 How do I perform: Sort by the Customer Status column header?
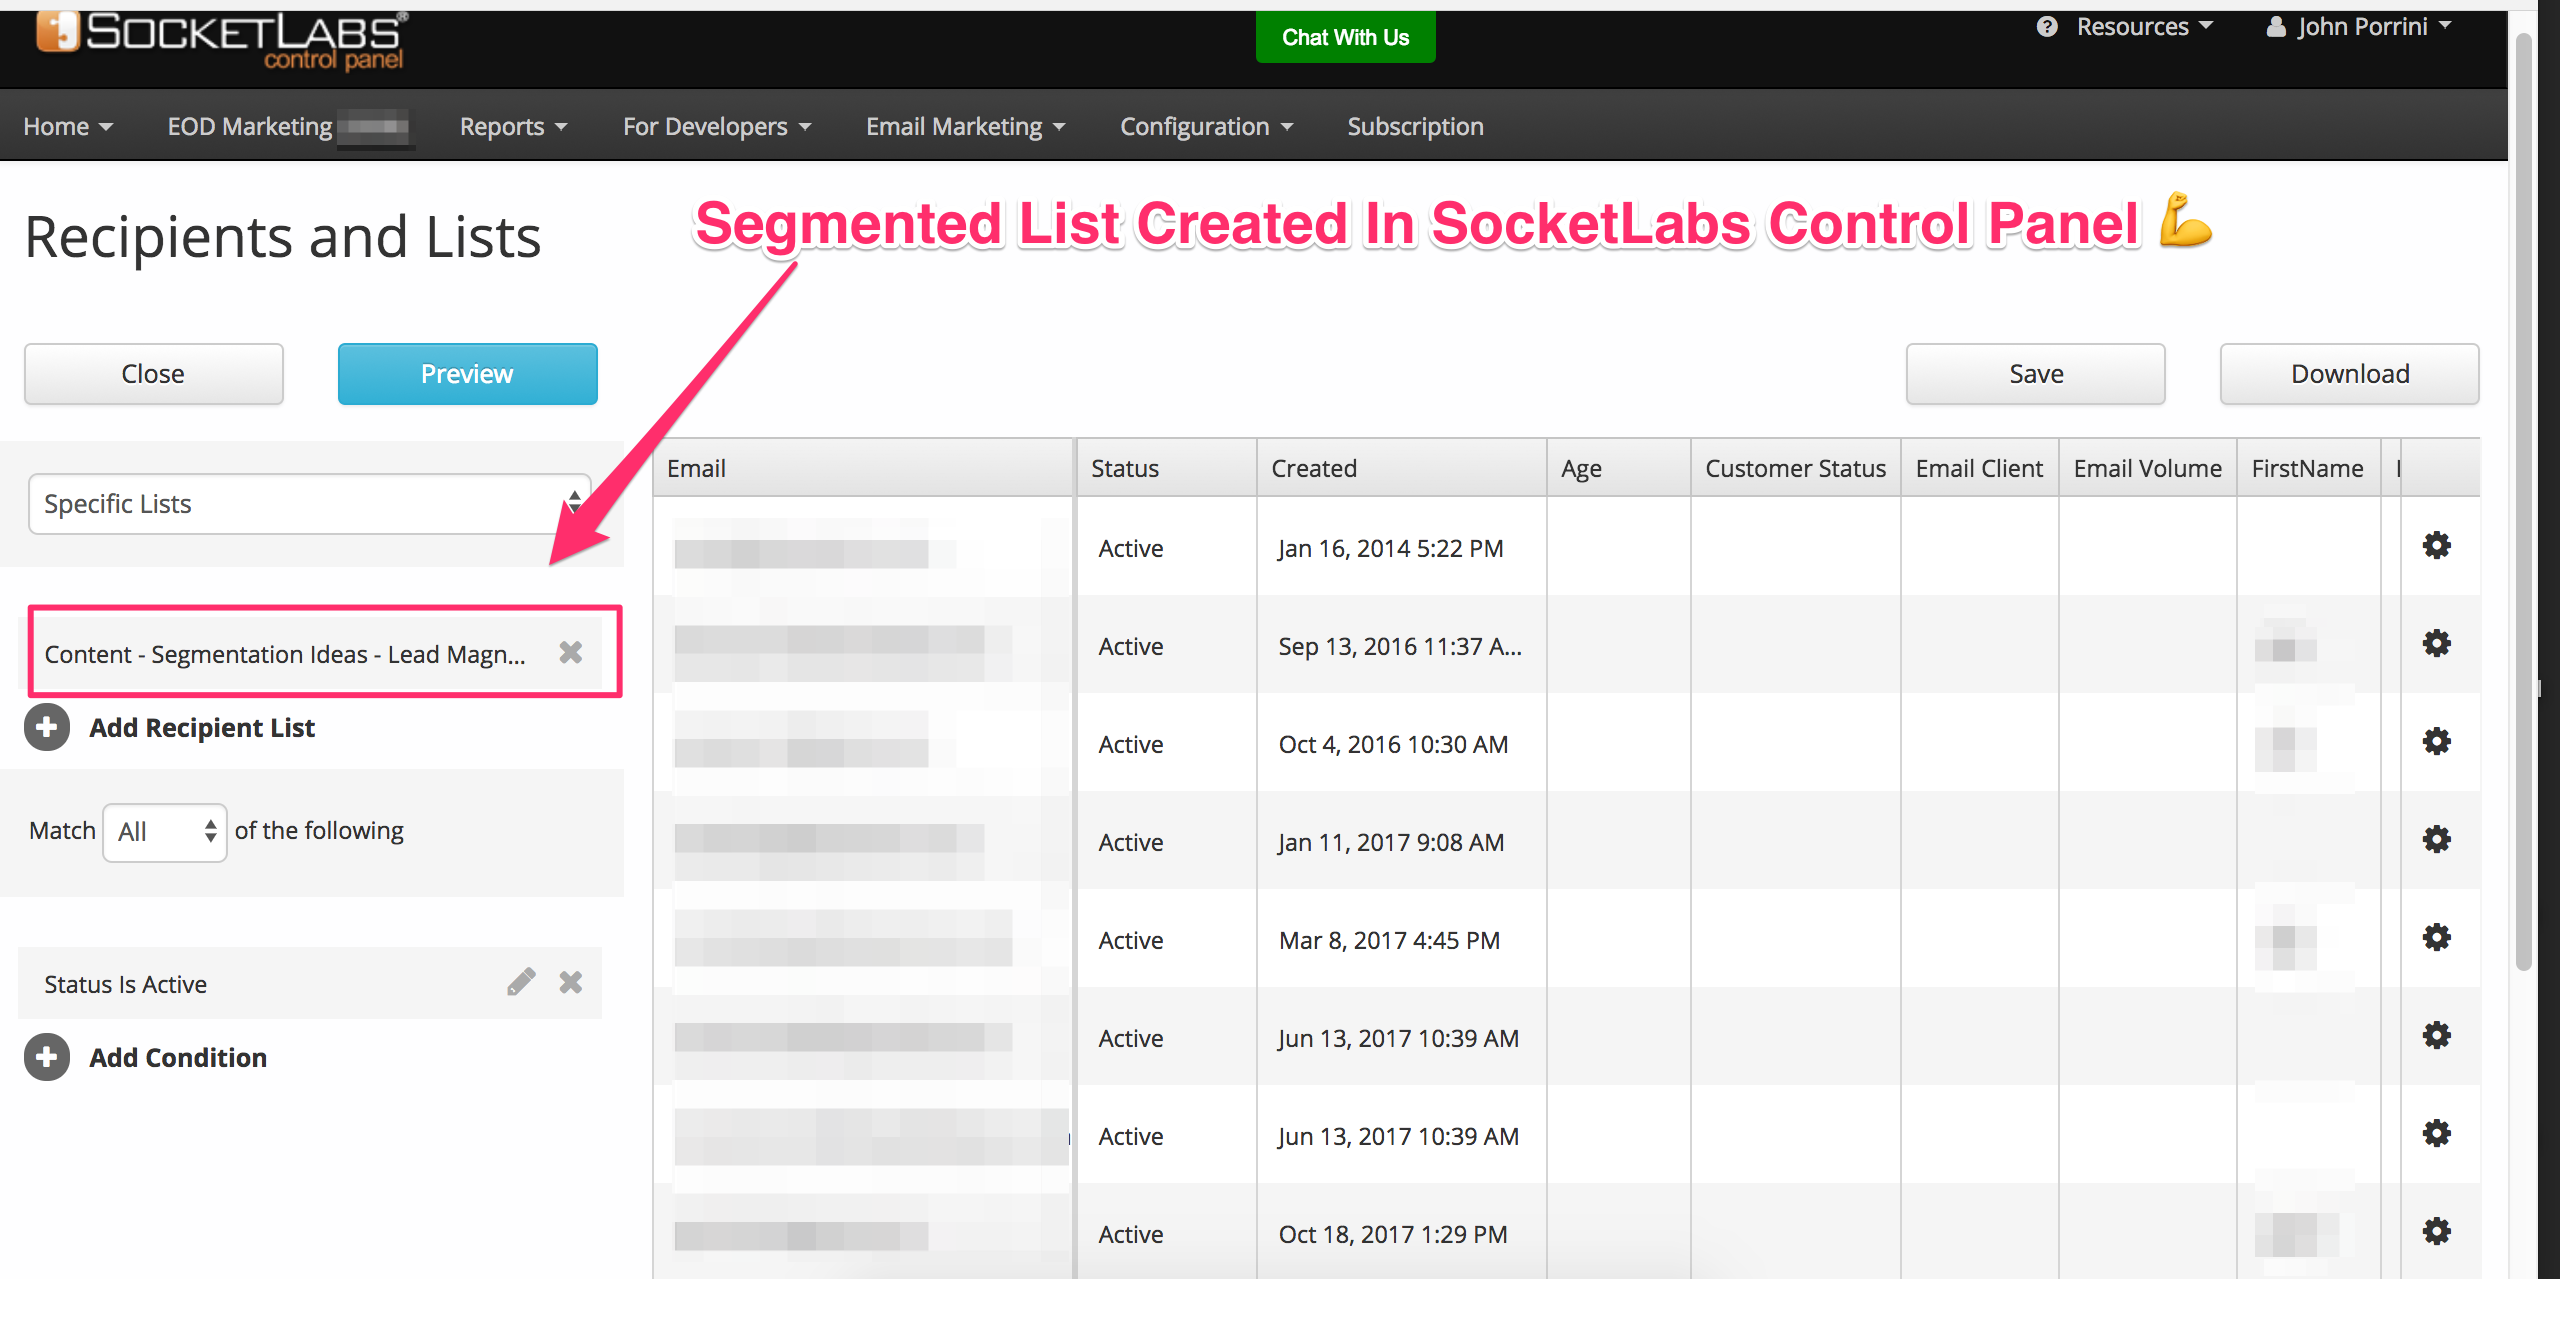[x=1796, y=468]
